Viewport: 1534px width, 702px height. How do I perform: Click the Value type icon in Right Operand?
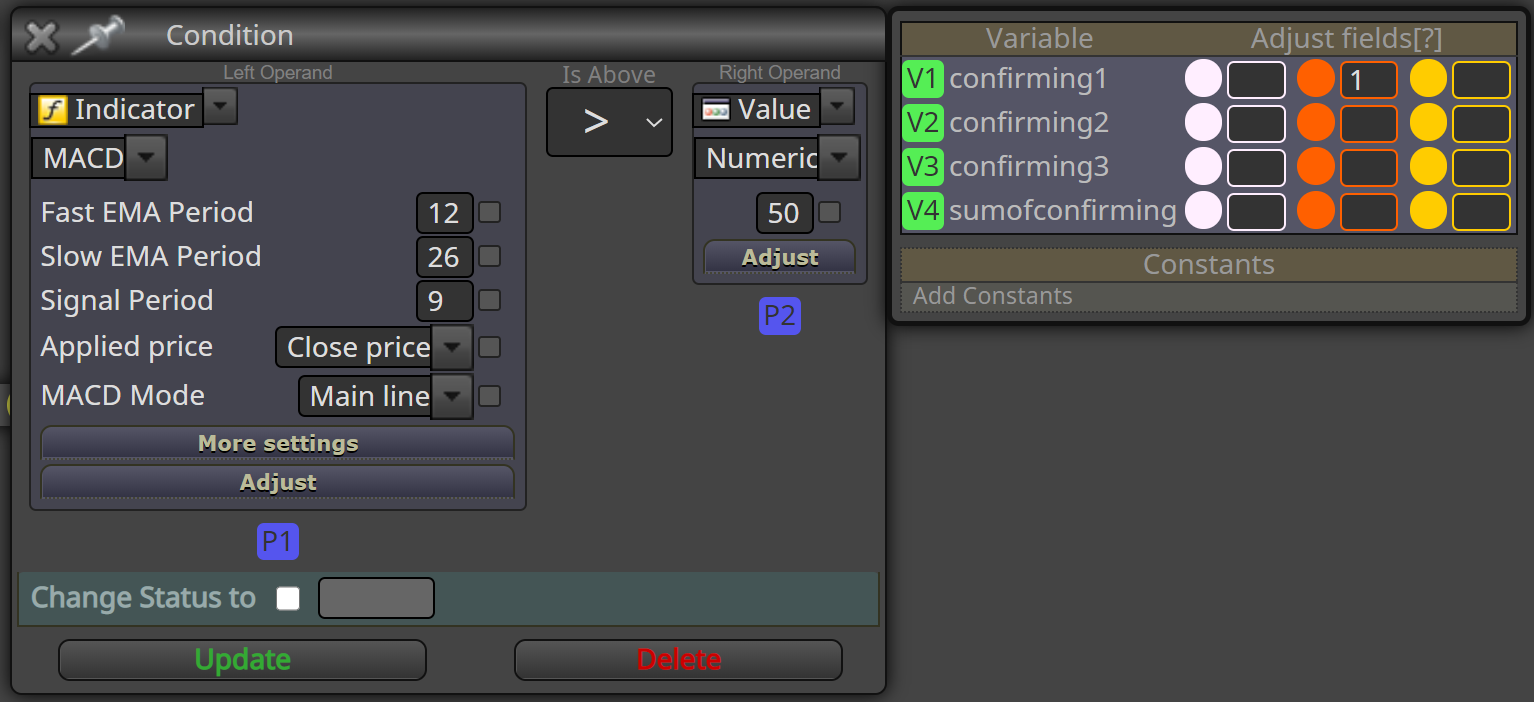[x=716, y=109]
